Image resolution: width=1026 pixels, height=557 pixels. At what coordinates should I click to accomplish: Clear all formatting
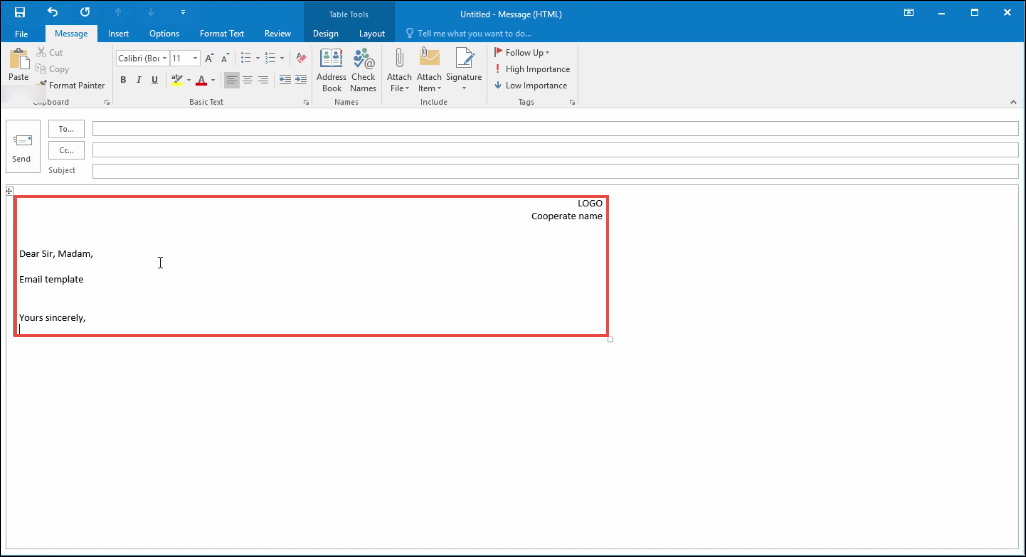pos(301,58)
